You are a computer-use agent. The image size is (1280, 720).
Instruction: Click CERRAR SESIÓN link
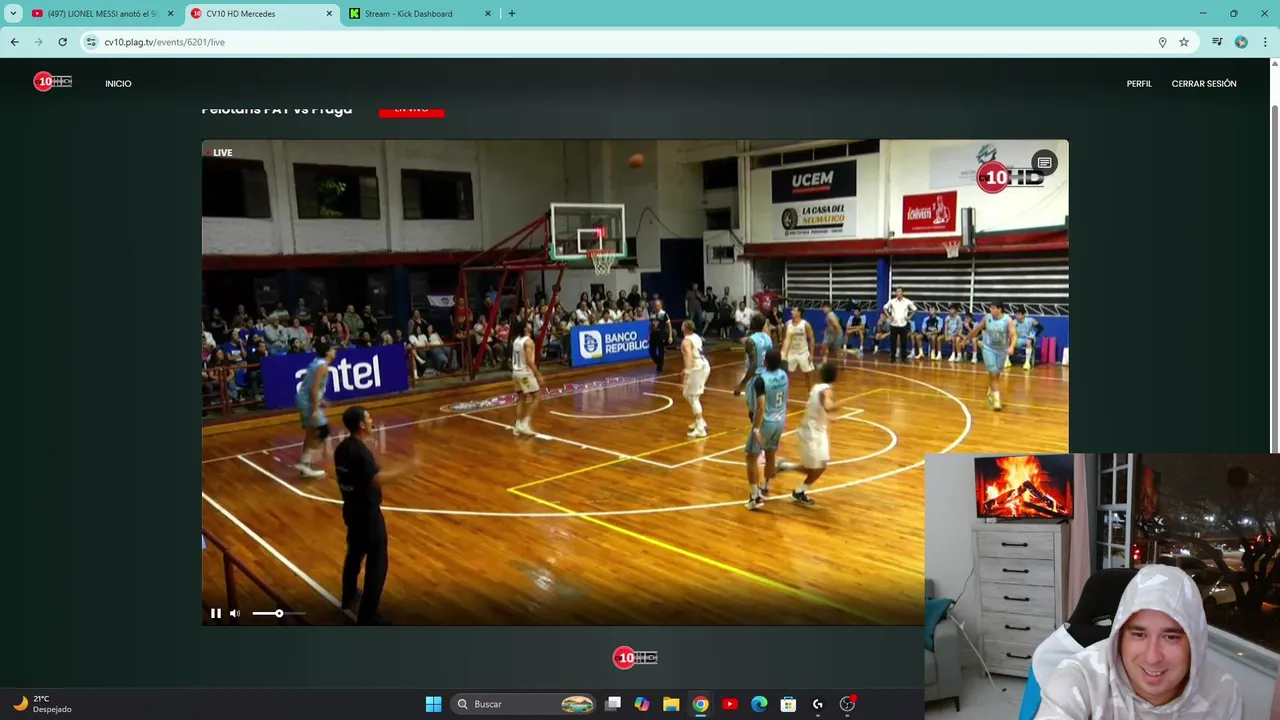tap(1204, 84)
